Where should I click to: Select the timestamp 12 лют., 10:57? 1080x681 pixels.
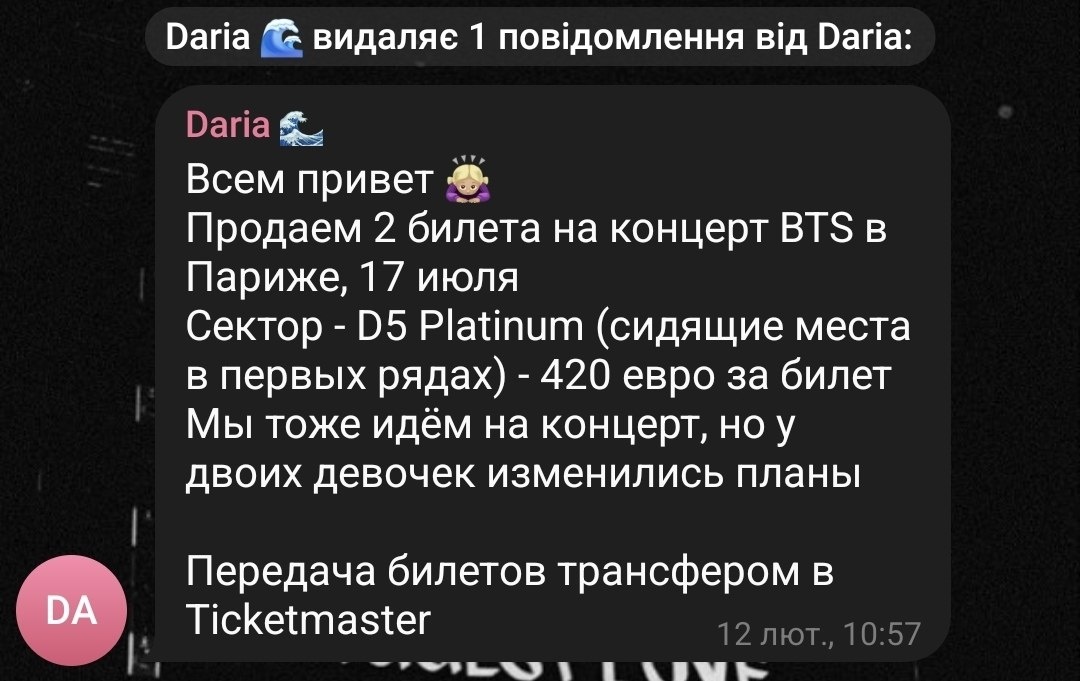point(819,633)
